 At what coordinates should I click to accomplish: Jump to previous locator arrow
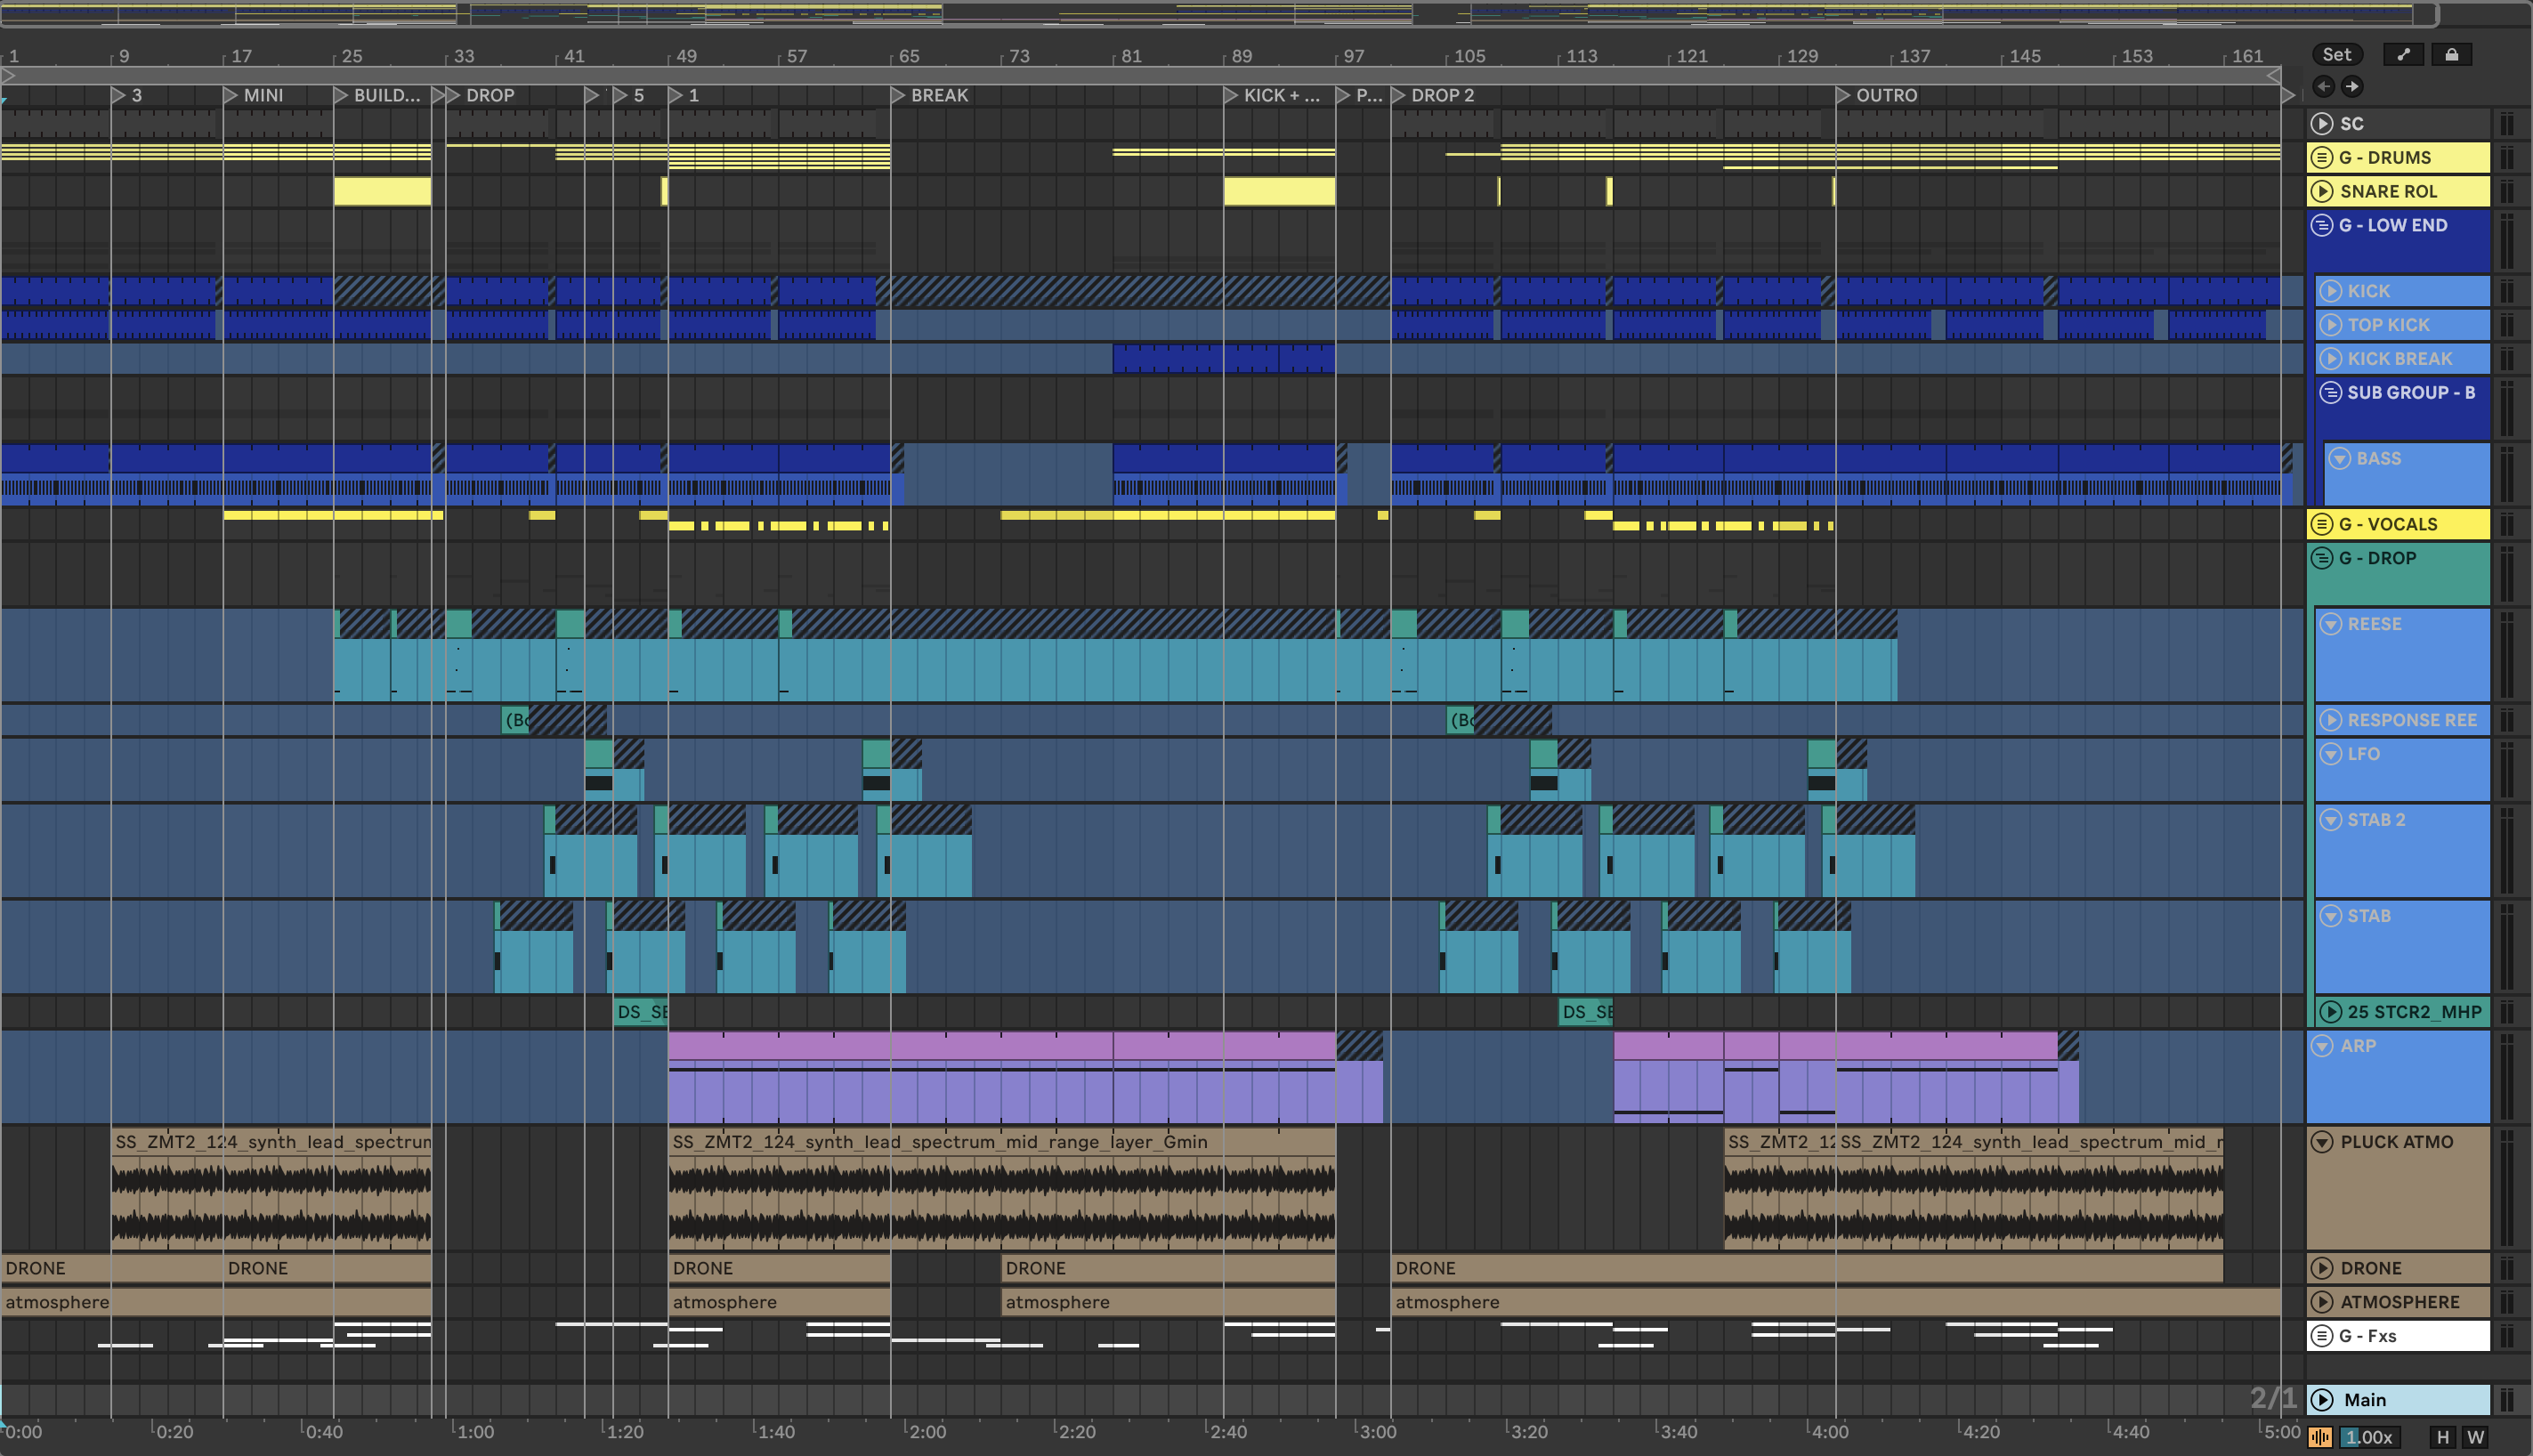coord(2323,87)
